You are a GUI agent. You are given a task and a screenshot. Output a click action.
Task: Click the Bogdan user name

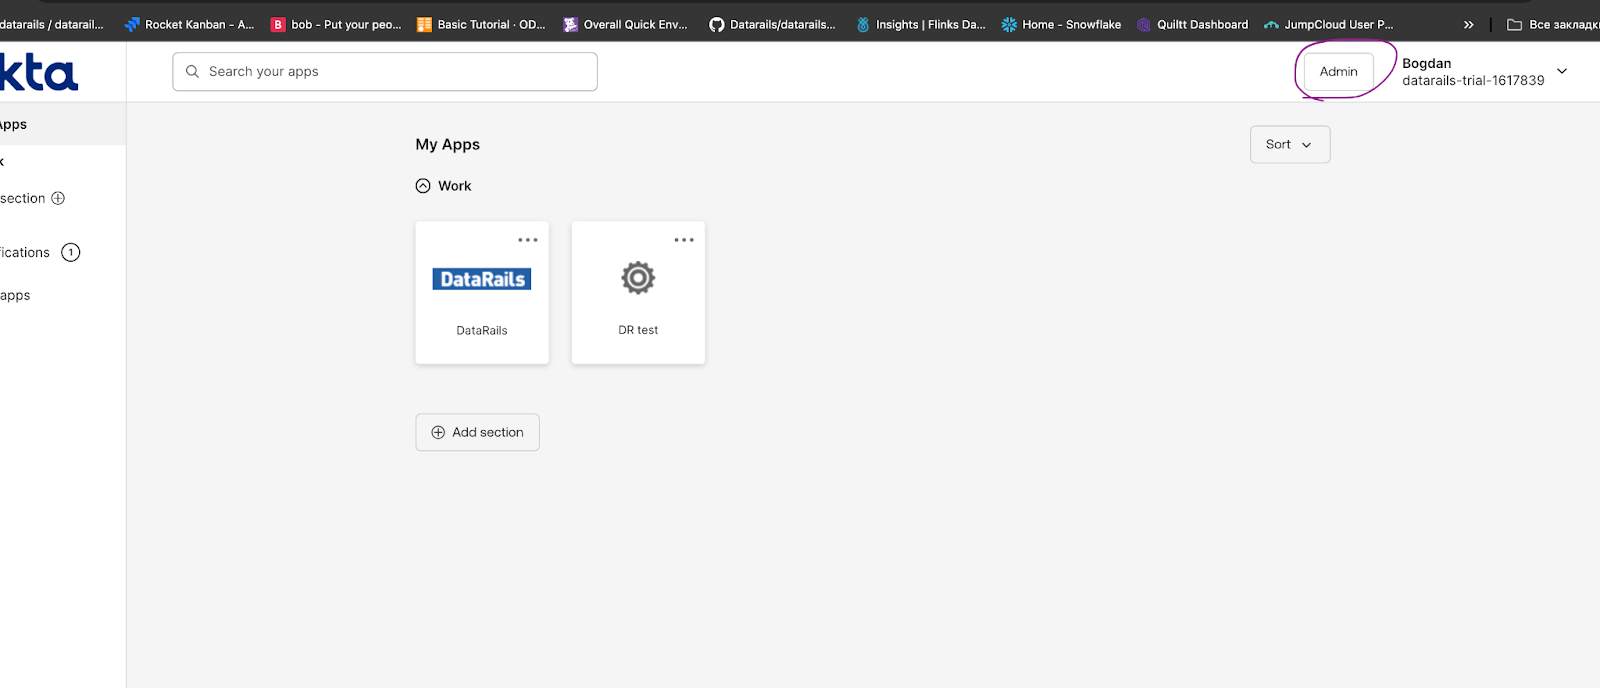point(1426,63)
